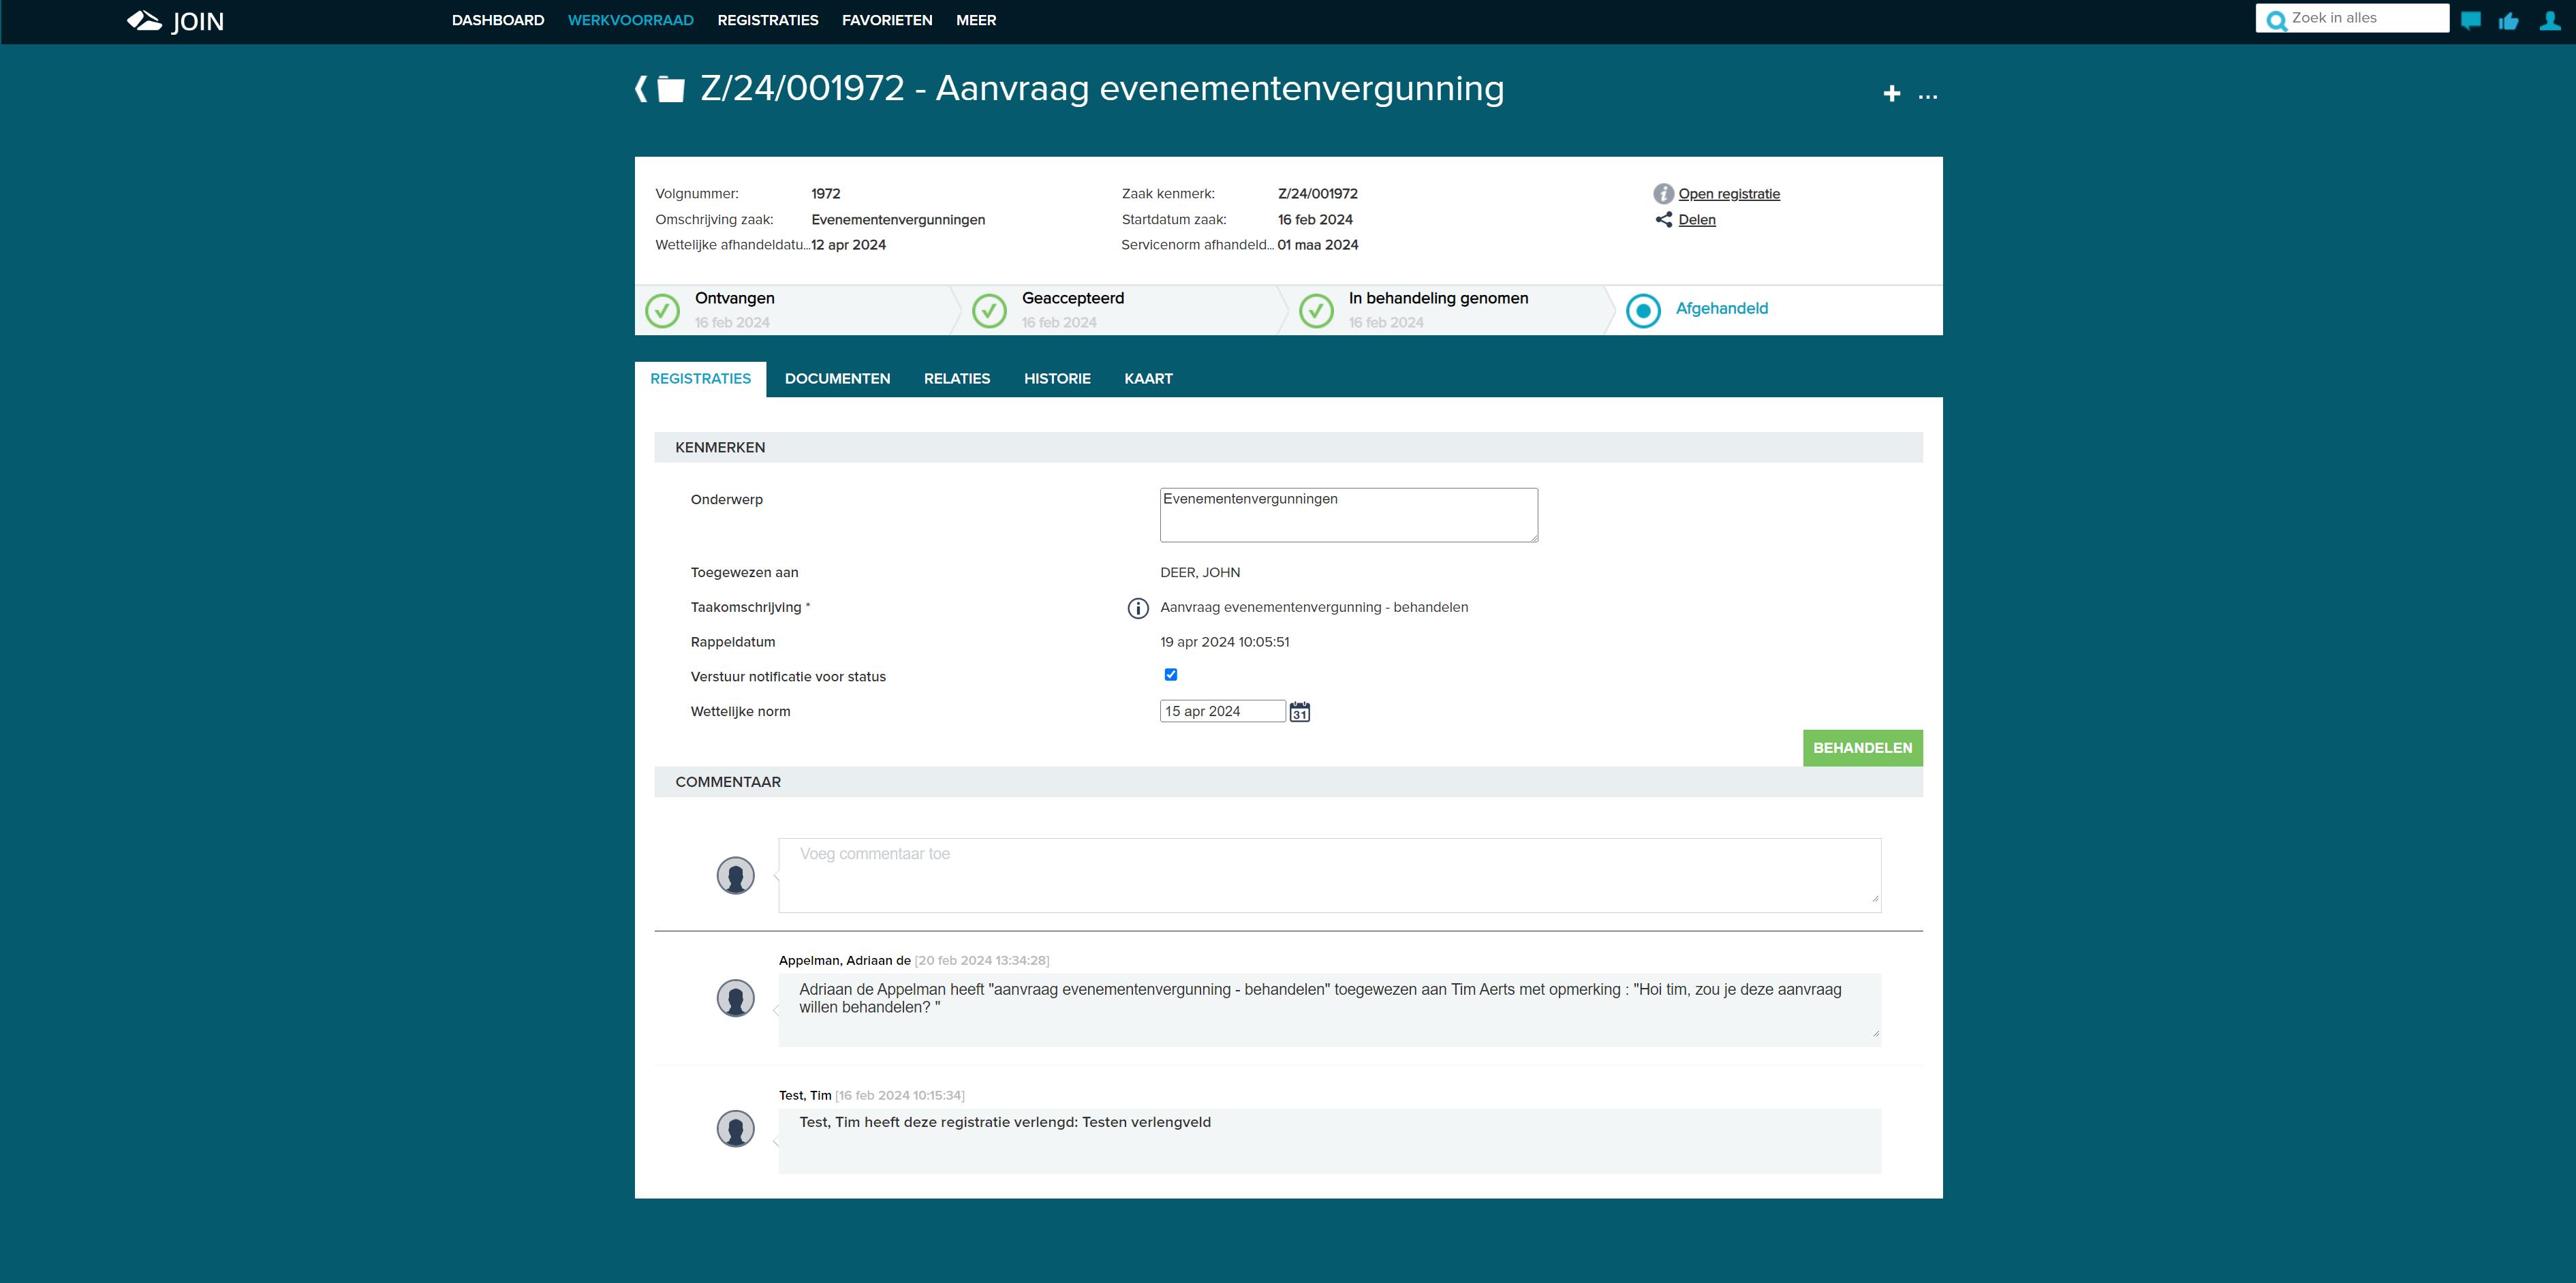2576x1283 pixels.
Task: Click the plus add icon
Action: pos(1891,94)
